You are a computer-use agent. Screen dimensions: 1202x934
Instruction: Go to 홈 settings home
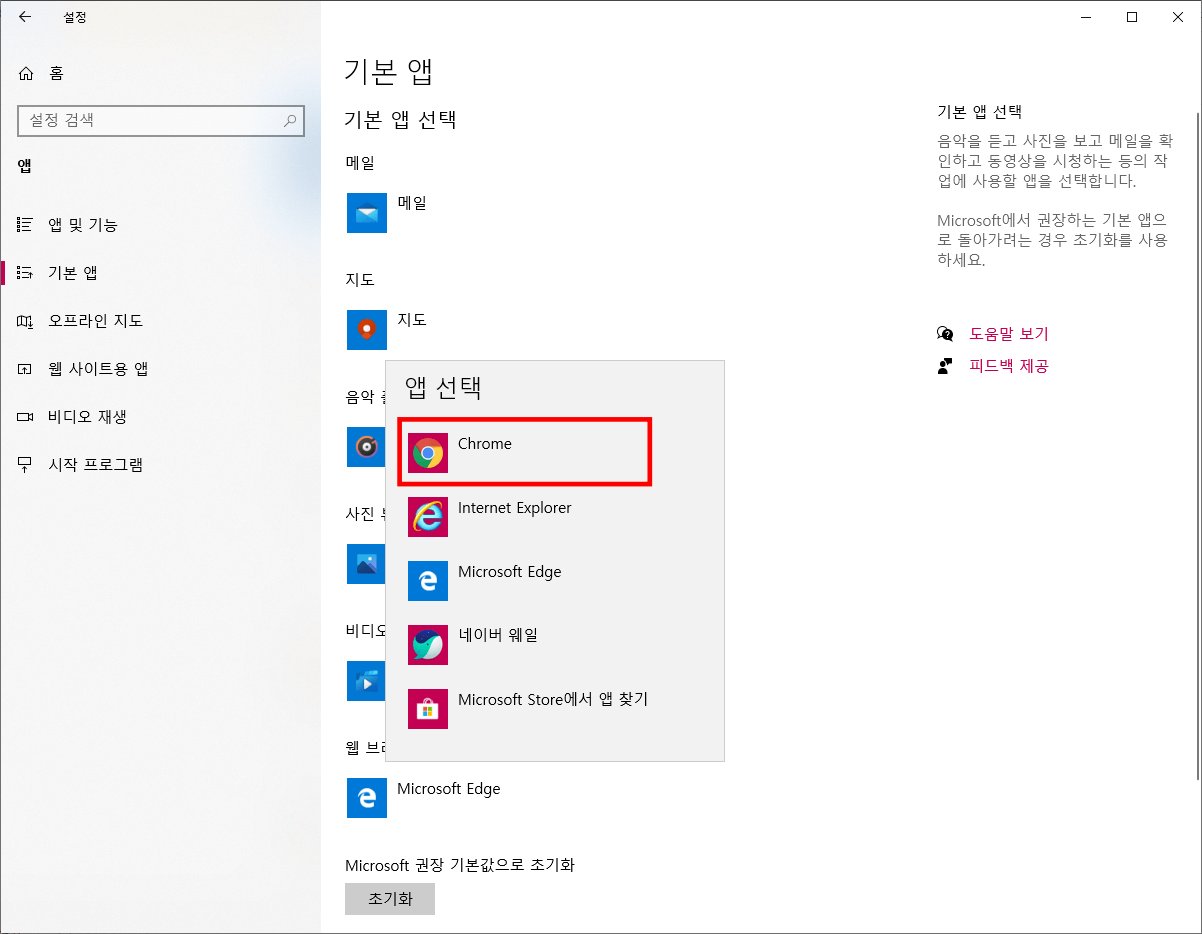(160, 73)
